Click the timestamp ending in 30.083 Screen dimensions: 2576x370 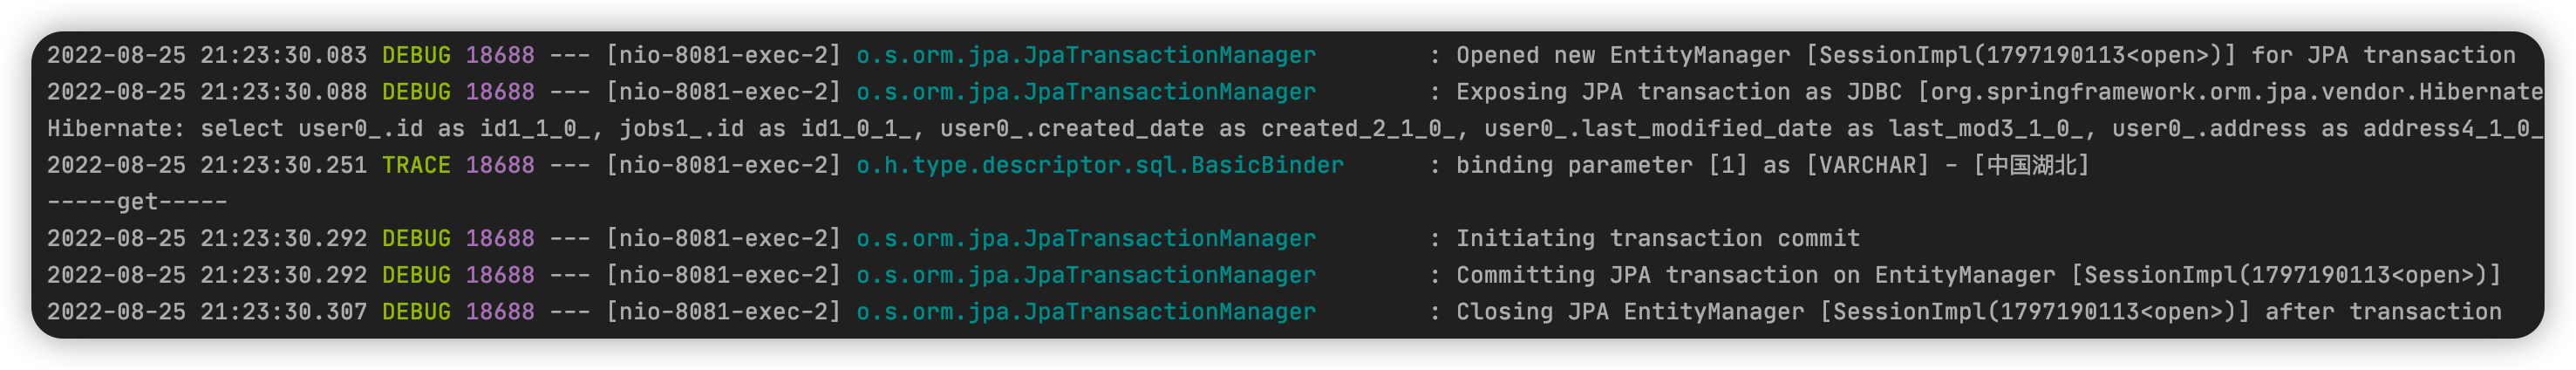(x=207, y=55)
